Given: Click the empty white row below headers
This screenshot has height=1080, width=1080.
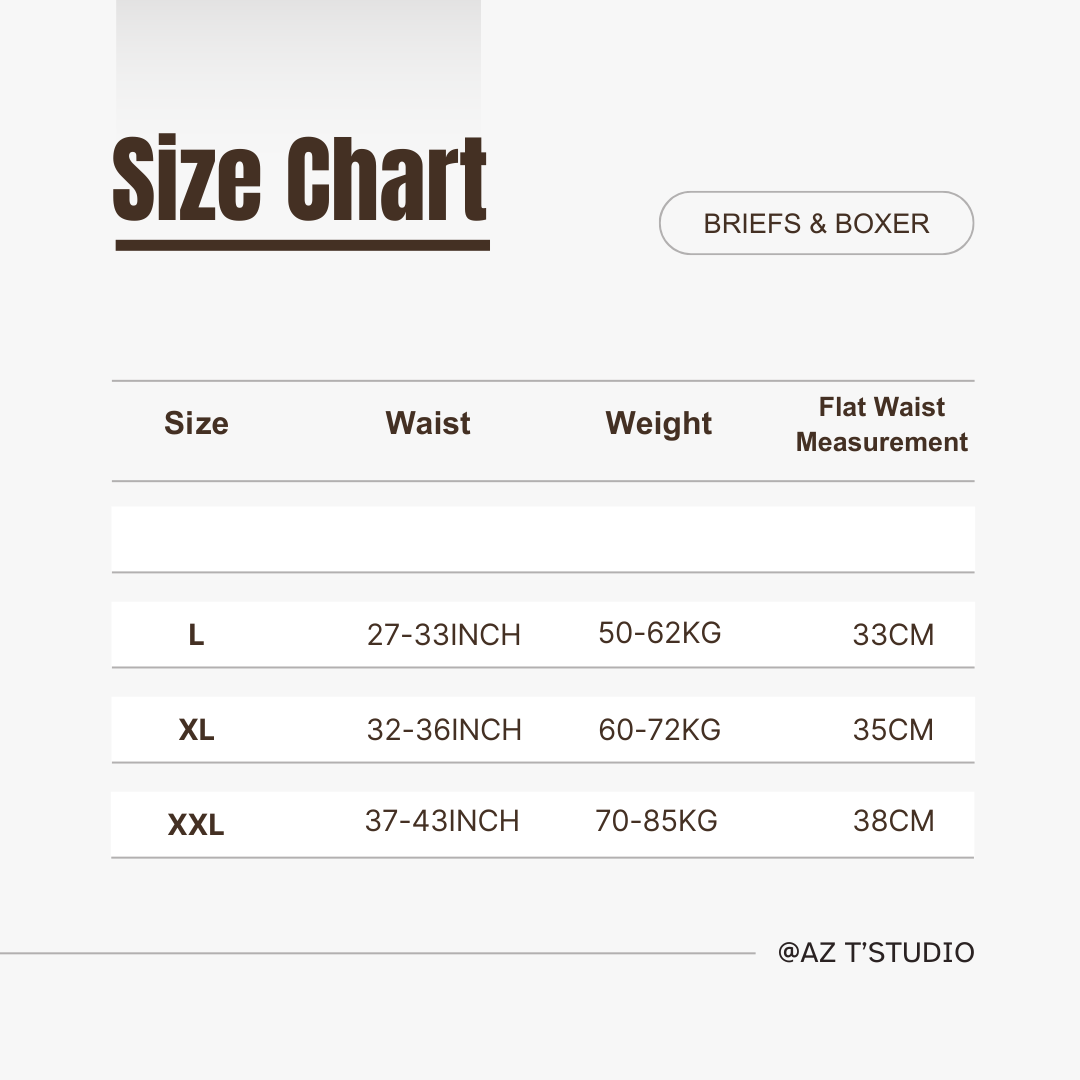Looking at the screenshot, I should click(542, 538).
